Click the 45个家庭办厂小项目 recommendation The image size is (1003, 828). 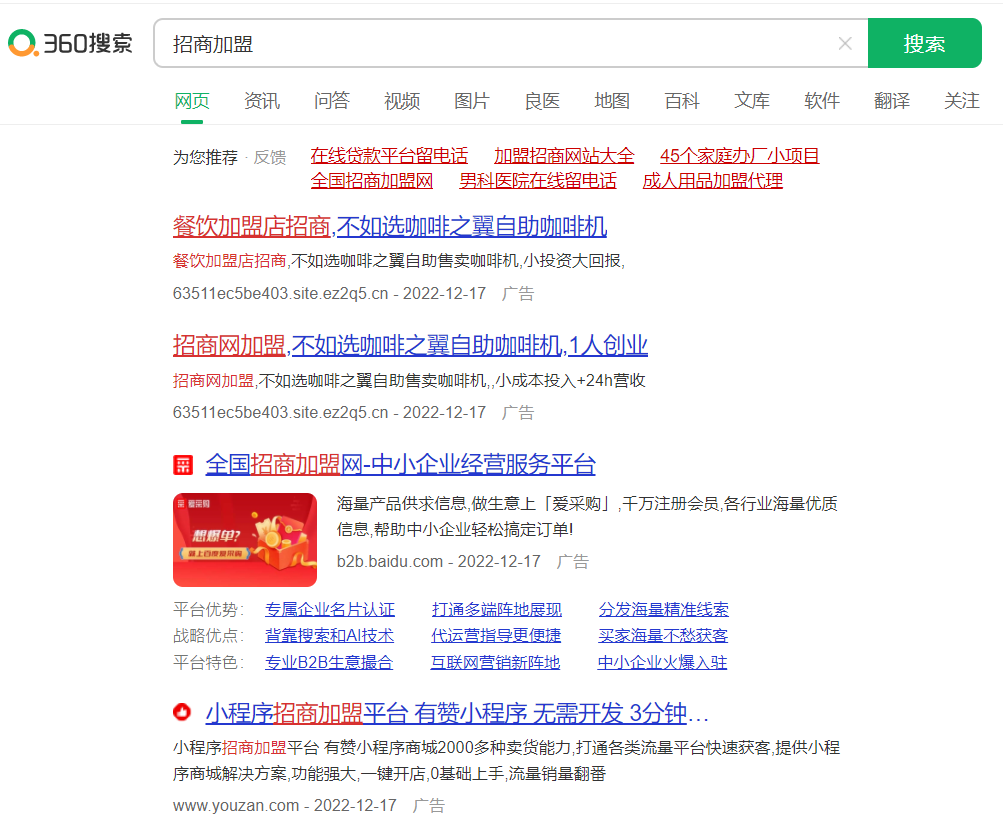[738, 156]
